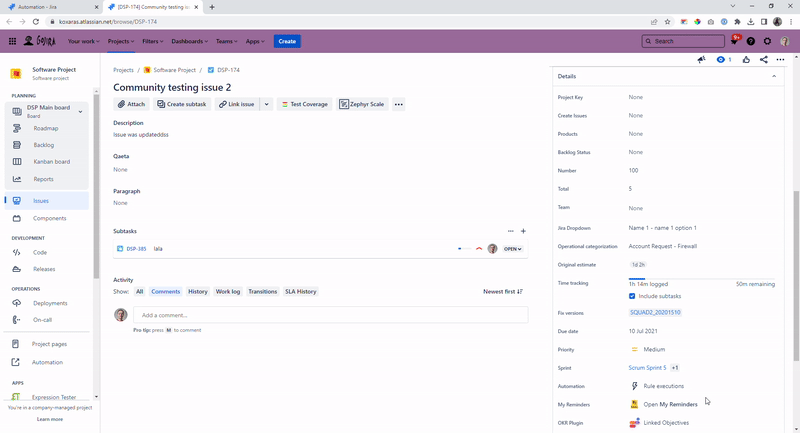800x433 pixels.
Task: Click the subtask priority arrow icon
Action: 479,249
